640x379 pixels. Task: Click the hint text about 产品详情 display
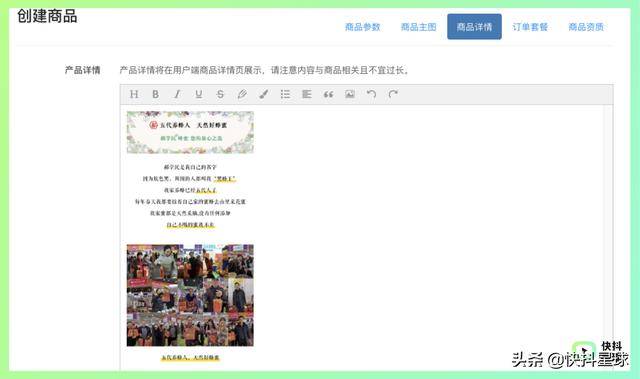[x=264, y=70]
